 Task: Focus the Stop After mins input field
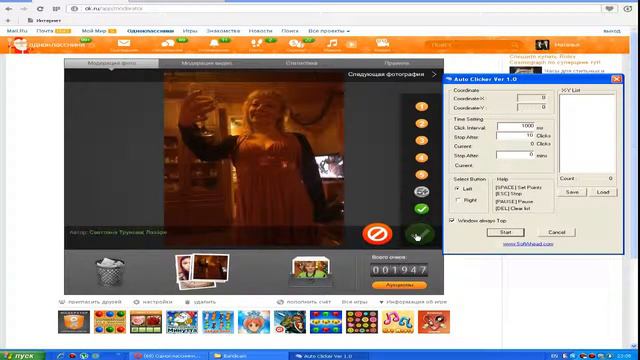tap(516, 155)
